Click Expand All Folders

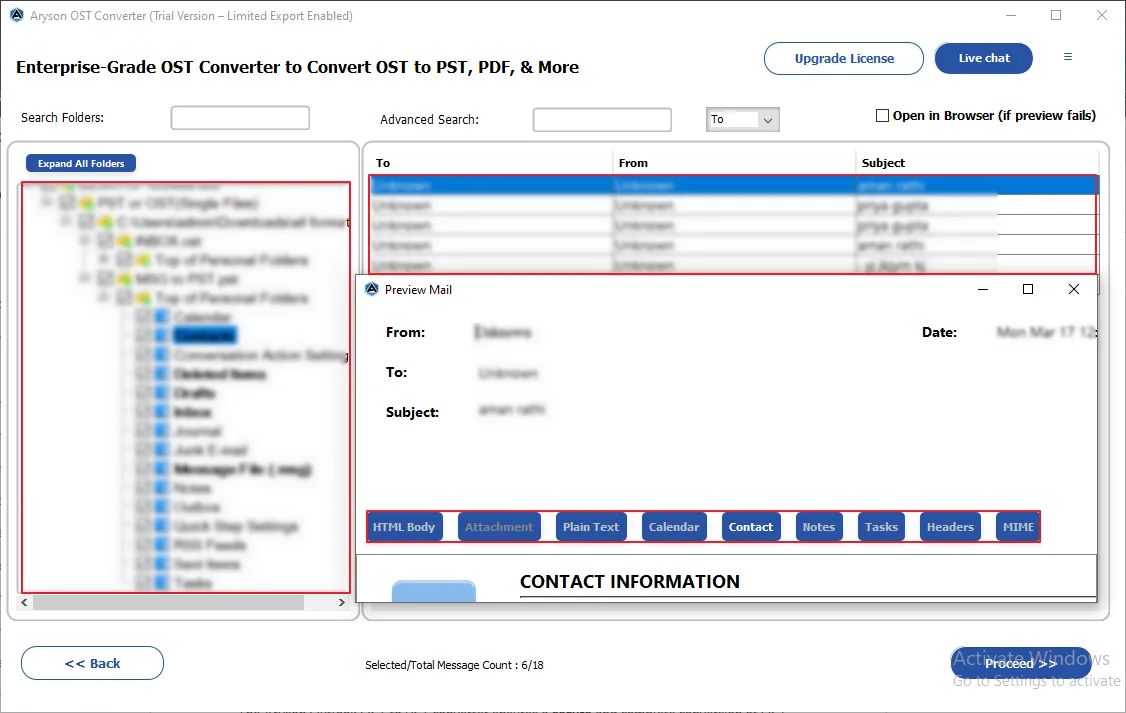(x=81, y=164)
